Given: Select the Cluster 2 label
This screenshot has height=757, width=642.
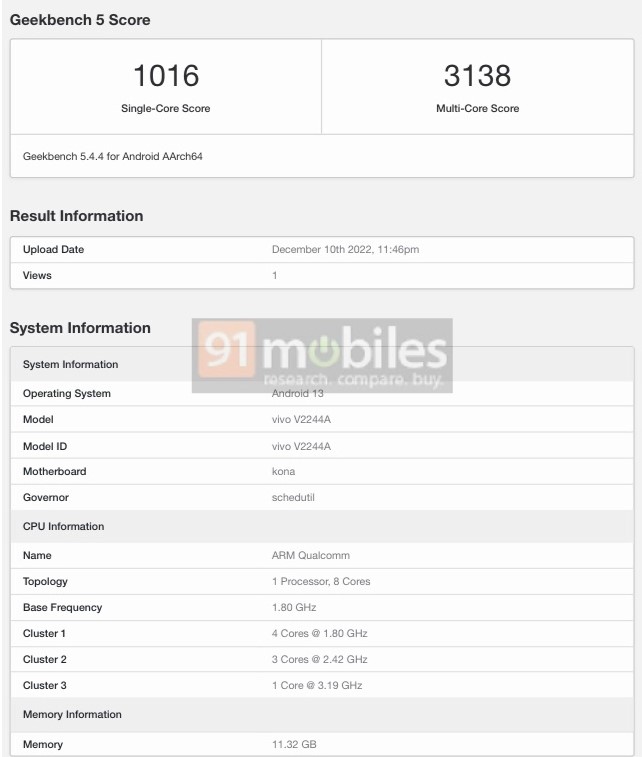Looking at the screenshot, I should [x=44, y=660].
